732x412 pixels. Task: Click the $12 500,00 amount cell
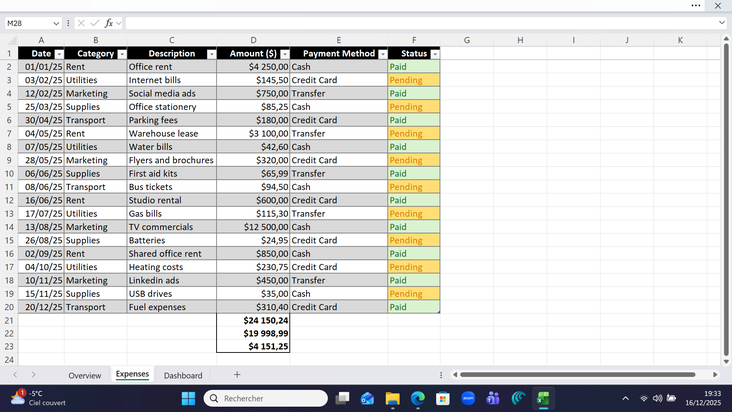(253, 227)
